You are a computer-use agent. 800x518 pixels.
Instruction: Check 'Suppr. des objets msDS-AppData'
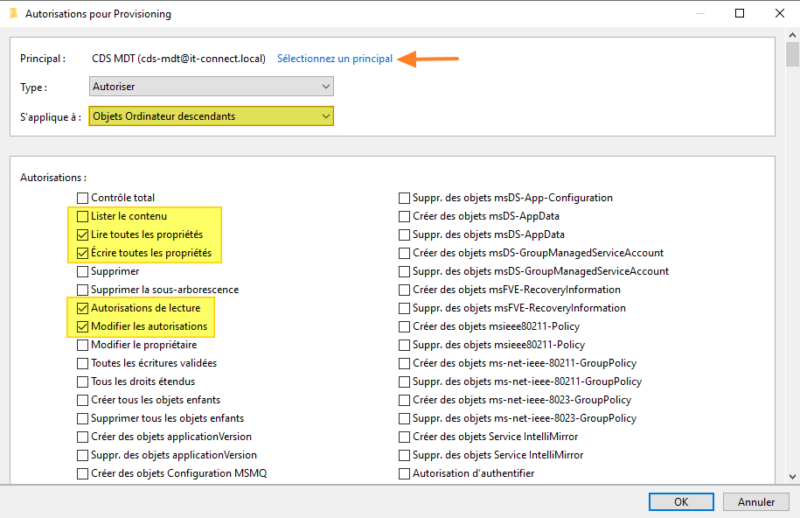click(x=404, y=234)
